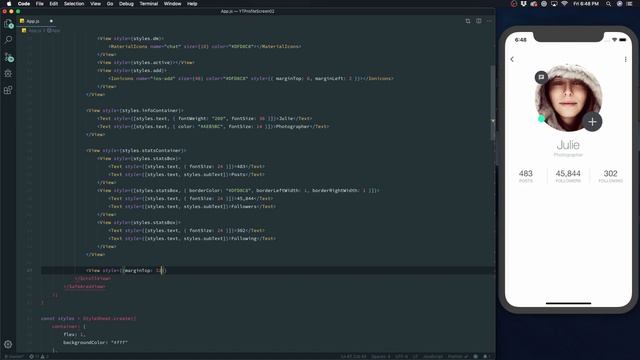Open the View menu

96,4
